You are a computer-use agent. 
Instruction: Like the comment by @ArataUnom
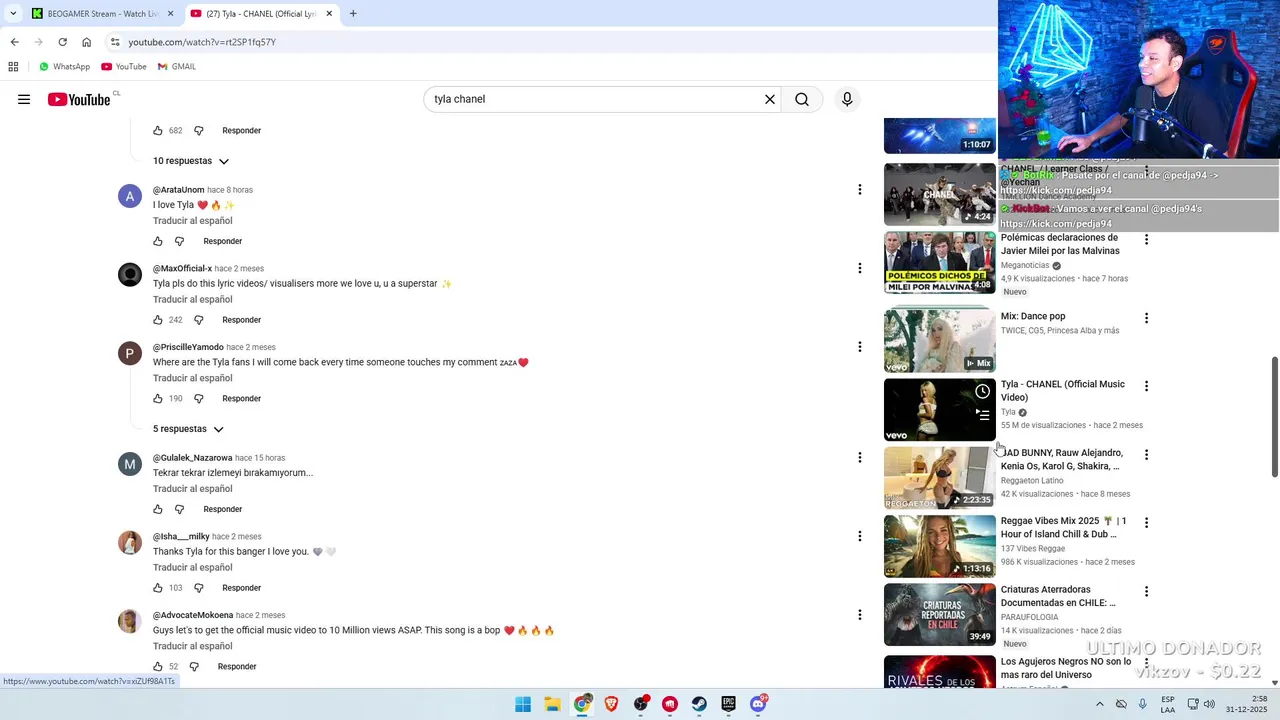click(x=158, y=241)
